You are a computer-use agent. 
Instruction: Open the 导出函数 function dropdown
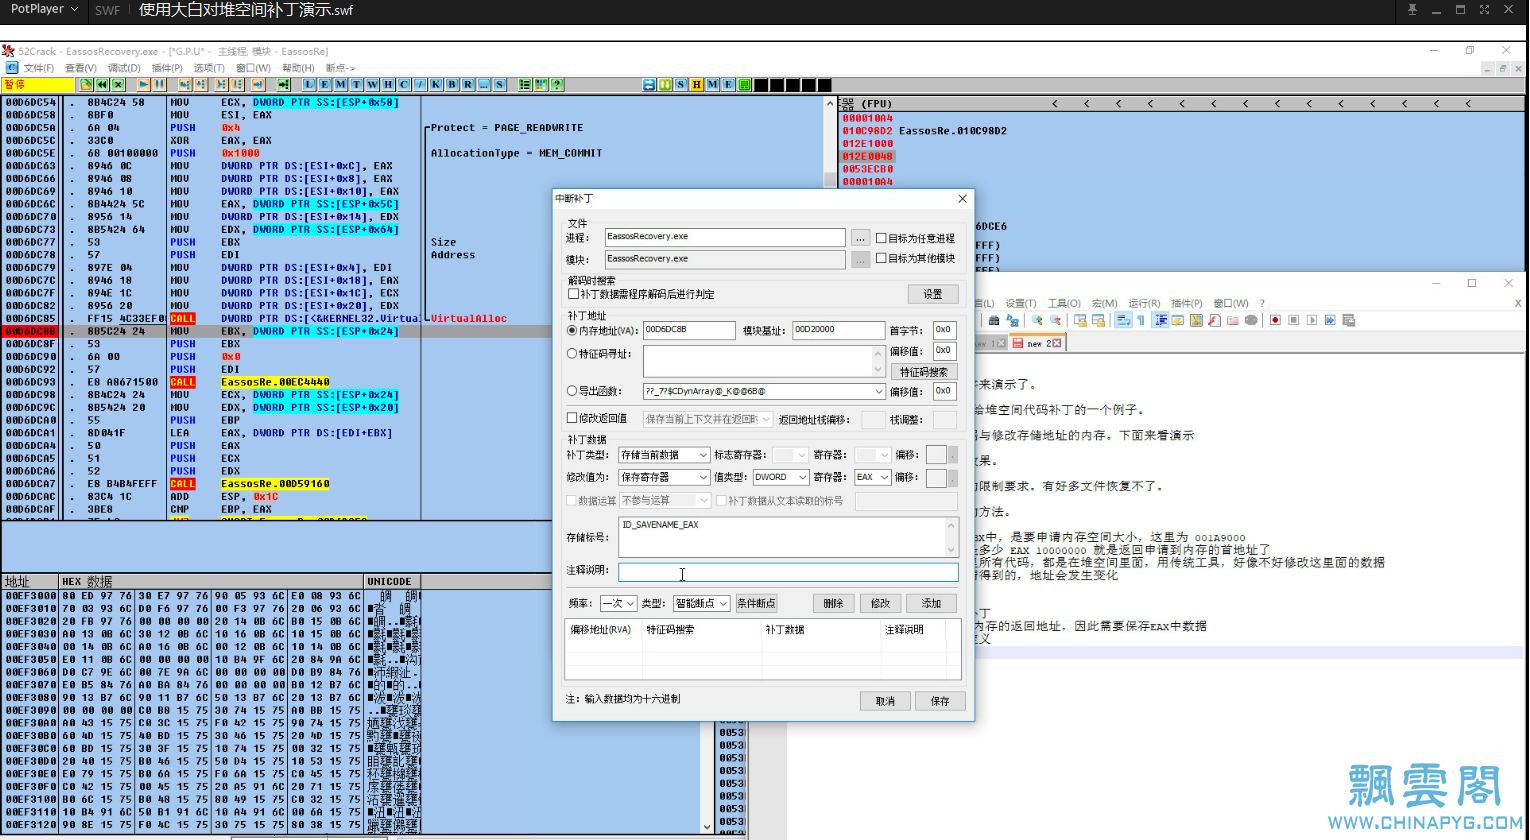point(765,392)
